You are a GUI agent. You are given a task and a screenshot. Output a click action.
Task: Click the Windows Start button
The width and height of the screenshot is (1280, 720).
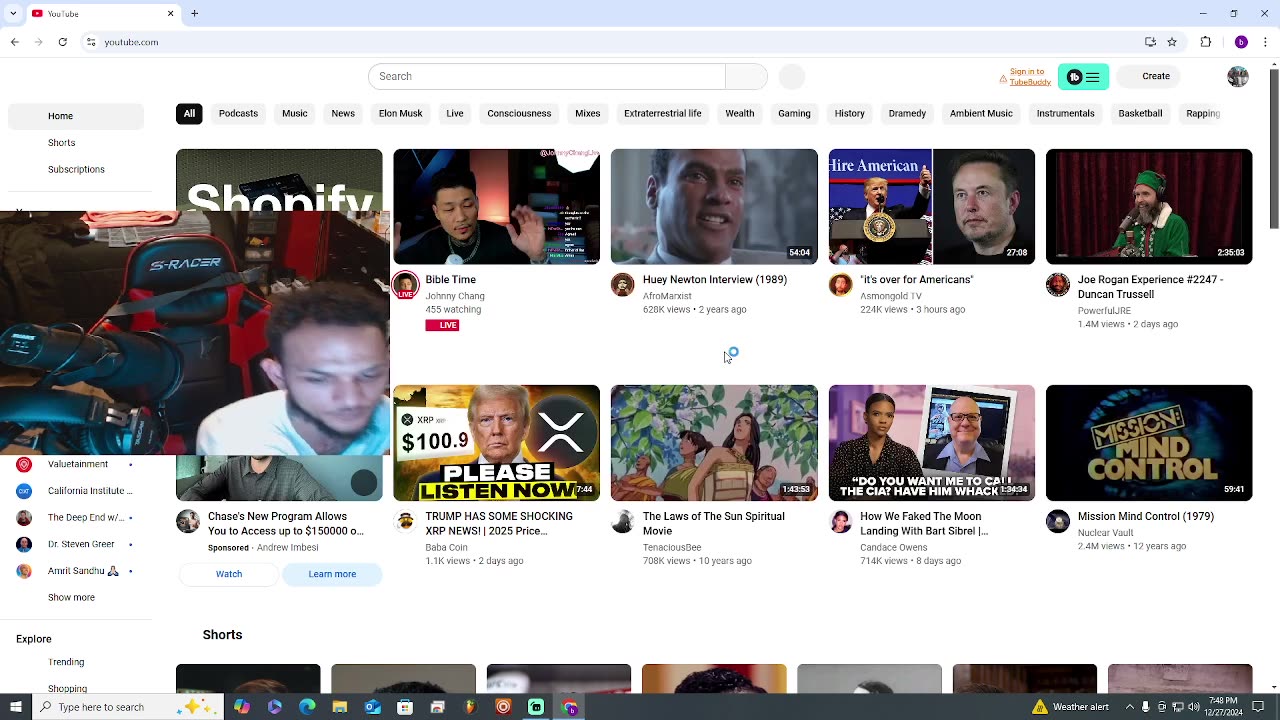[x=15, y=707]
